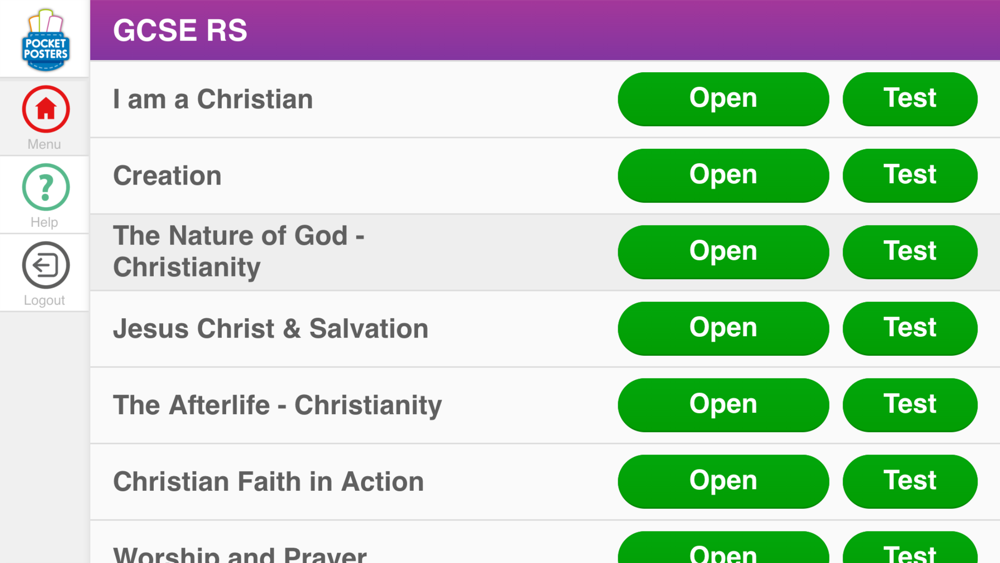Take the Creation test

tap(910, 175)
